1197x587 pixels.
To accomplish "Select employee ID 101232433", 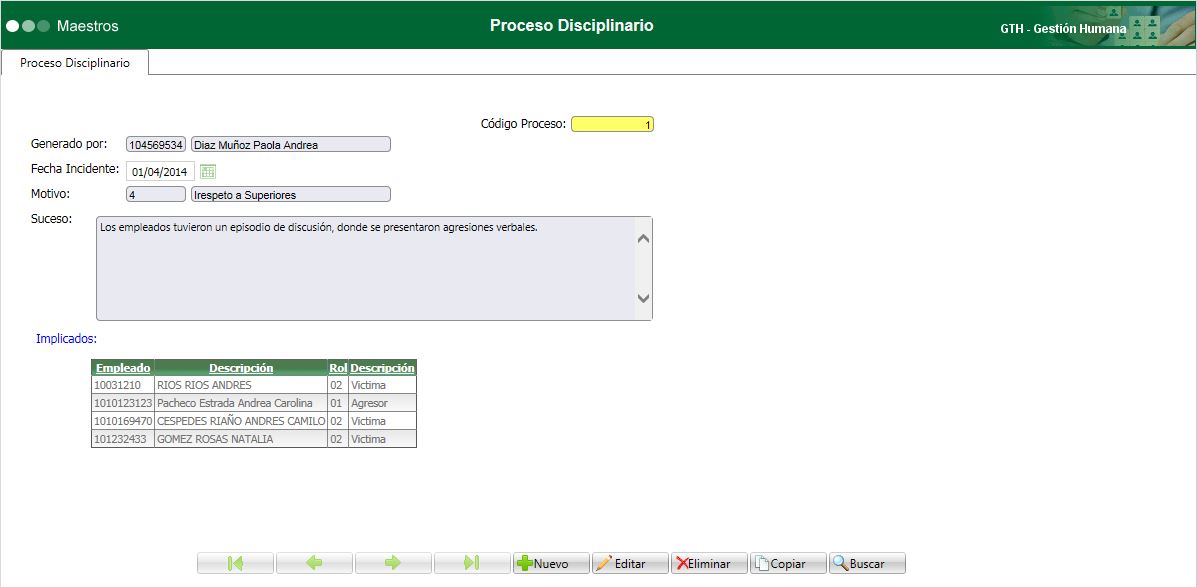I will pyautogui.click(x=123, y=439).
